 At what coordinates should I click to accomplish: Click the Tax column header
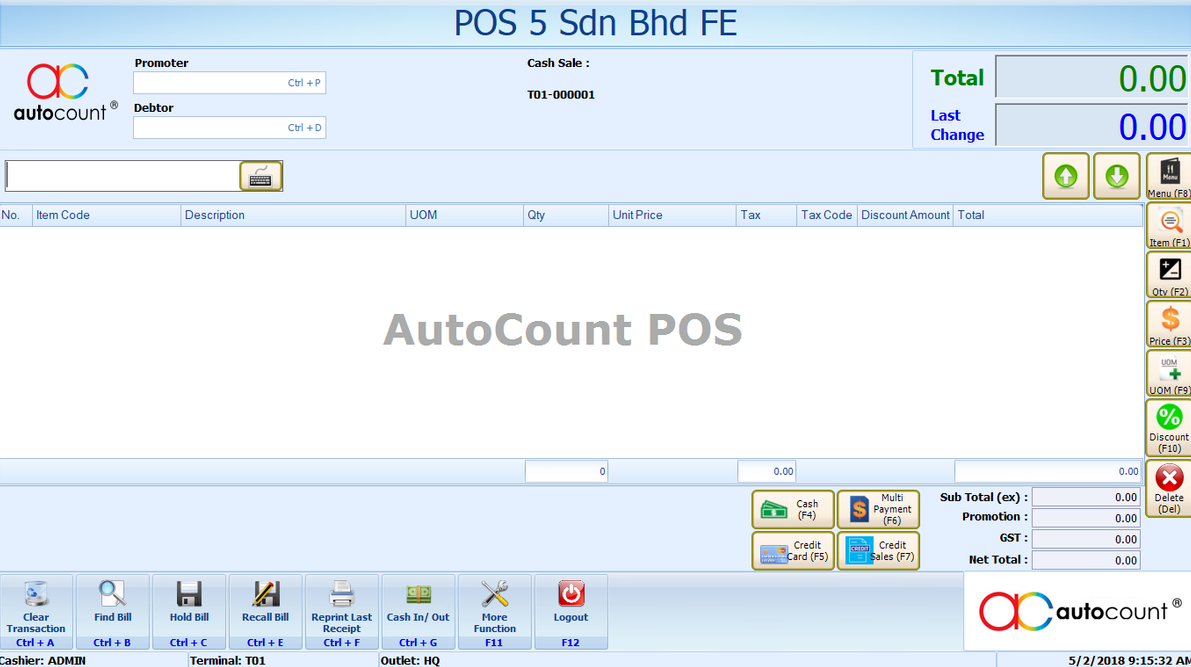click(766, 215)
